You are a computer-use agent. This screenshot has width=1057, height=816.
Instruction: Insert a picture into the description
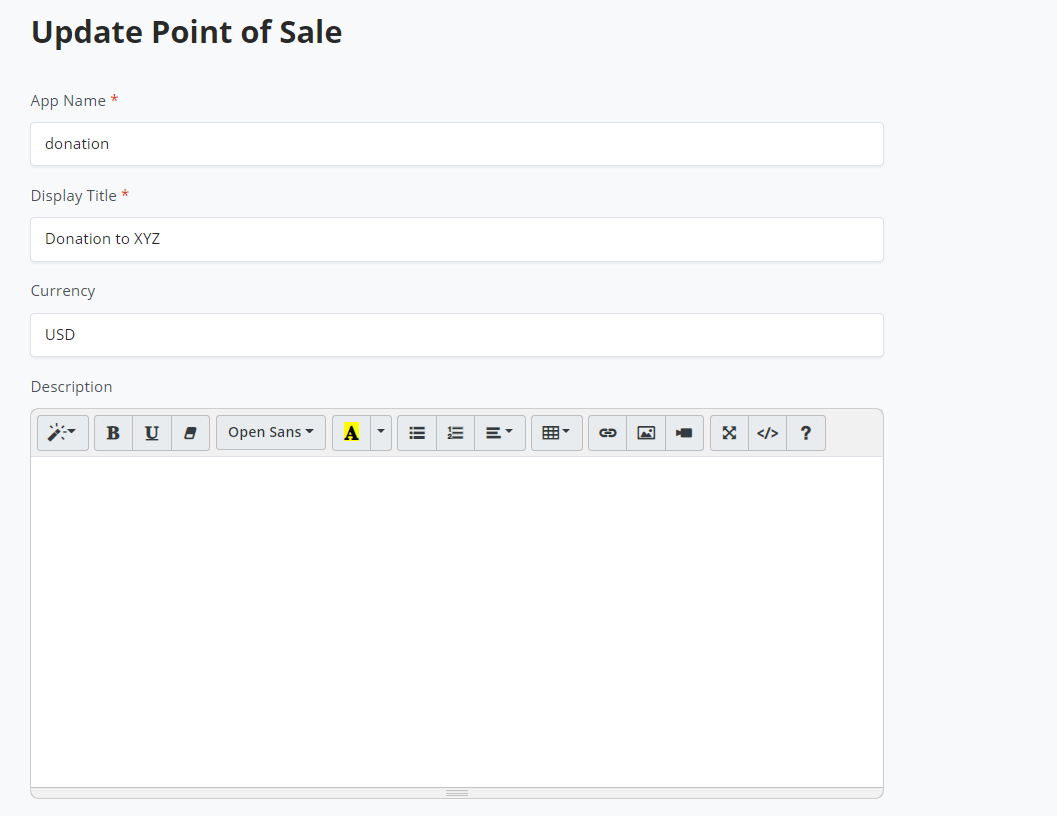tap(646, 433)
